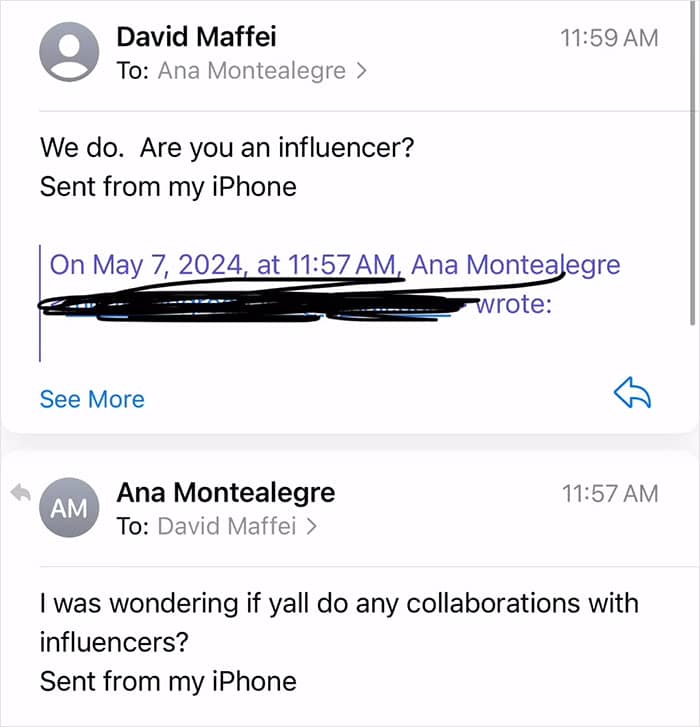700x727 pixels.
Task: Expand recipient chevron after David Maffei
Action: (311, 526)
